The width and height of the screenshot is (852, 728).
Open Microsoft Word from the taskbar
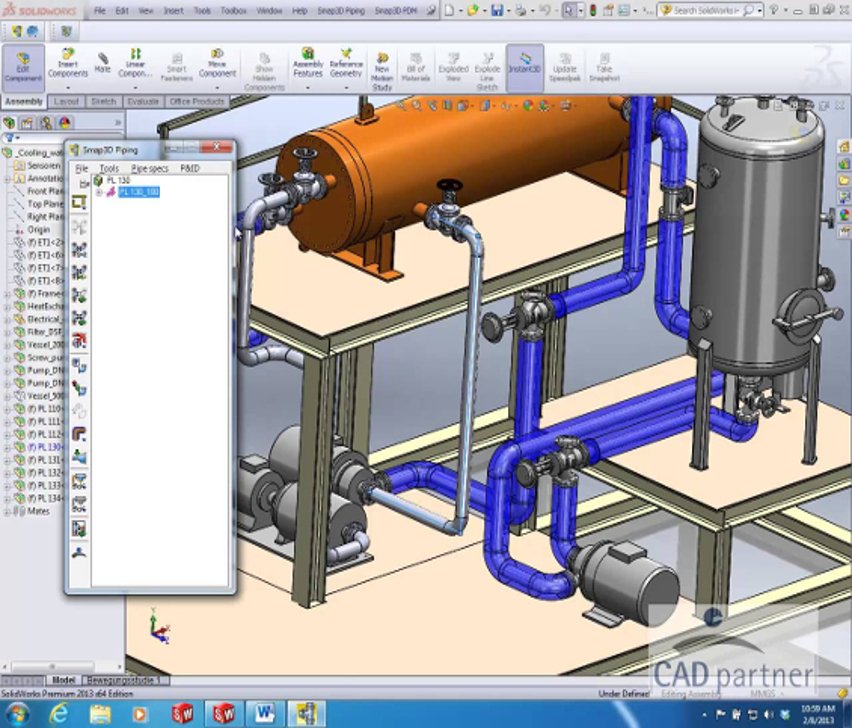[x=265, y=713]
